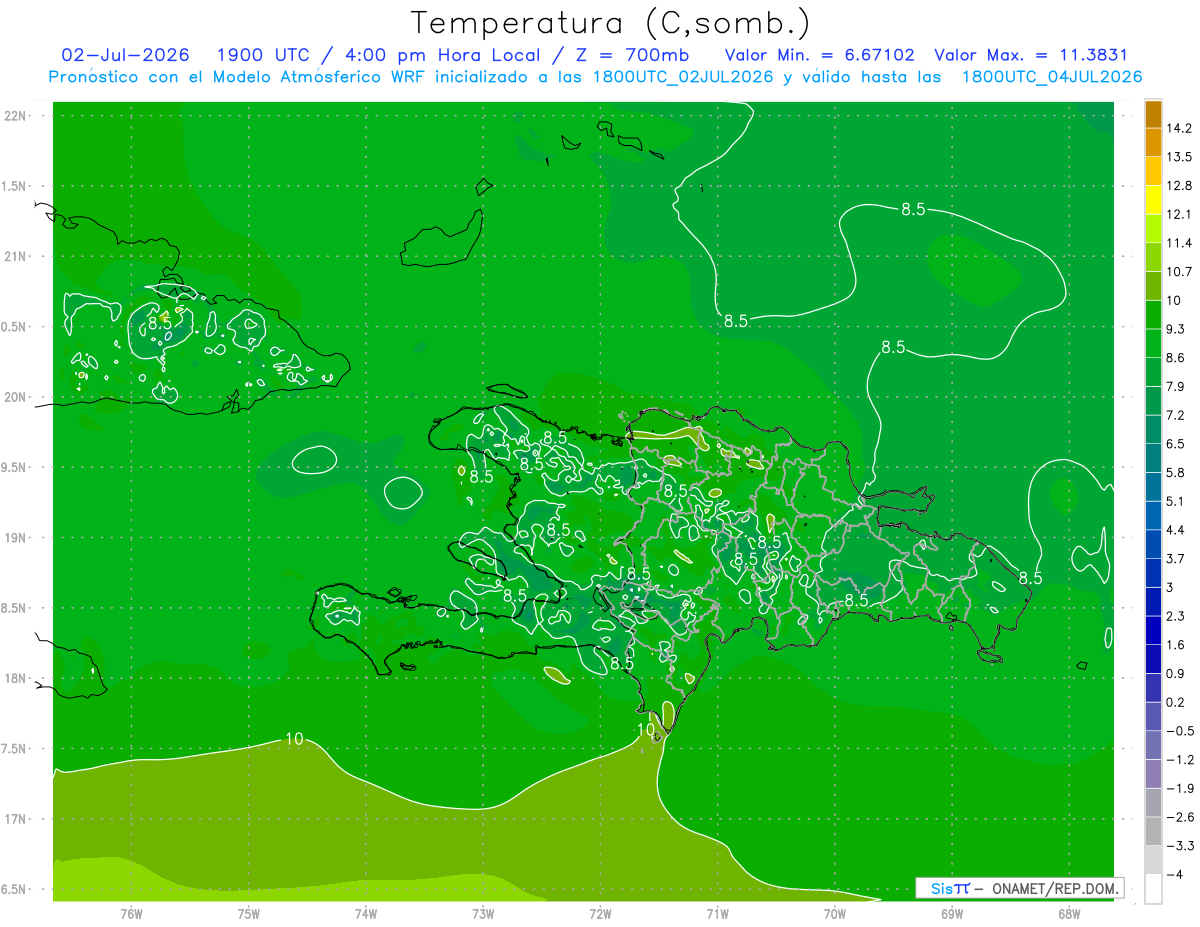This screenshot has height=927, width=1200.
Task: Click the "19N" latitude axis label
Action: tap(15, 538)
